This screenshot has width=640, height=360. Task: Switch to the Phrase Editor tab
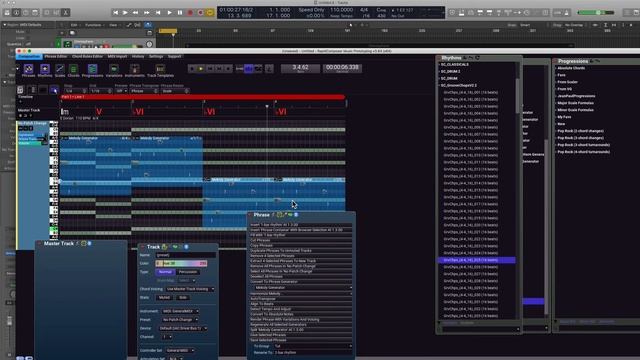tap(56, 56)
